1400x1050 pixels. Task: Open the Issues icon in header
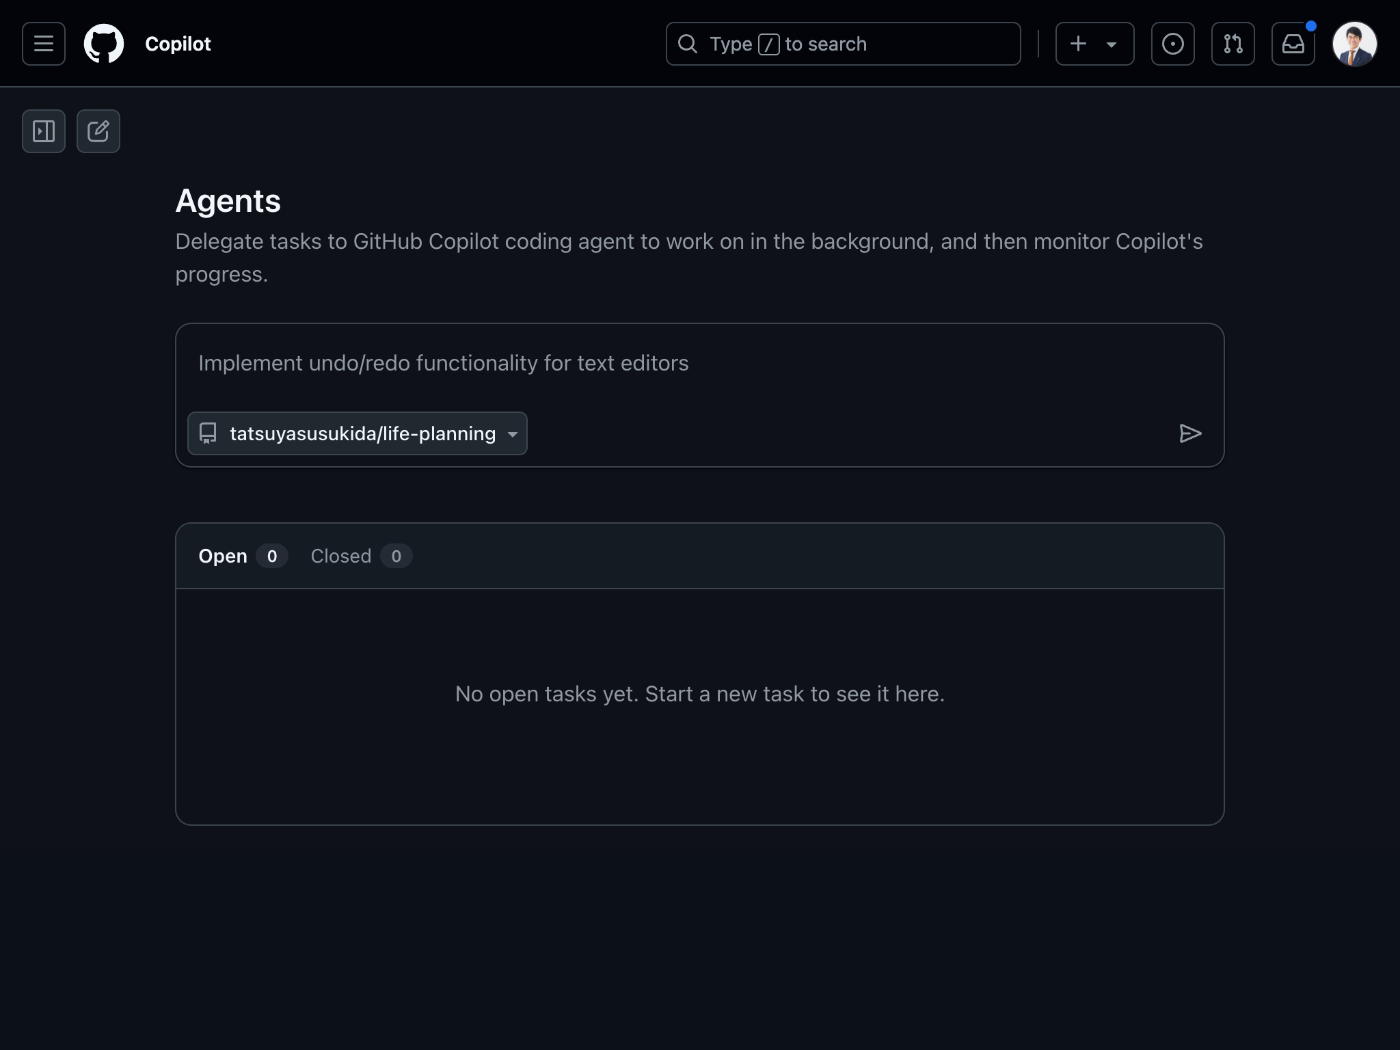click(1173, 44)
